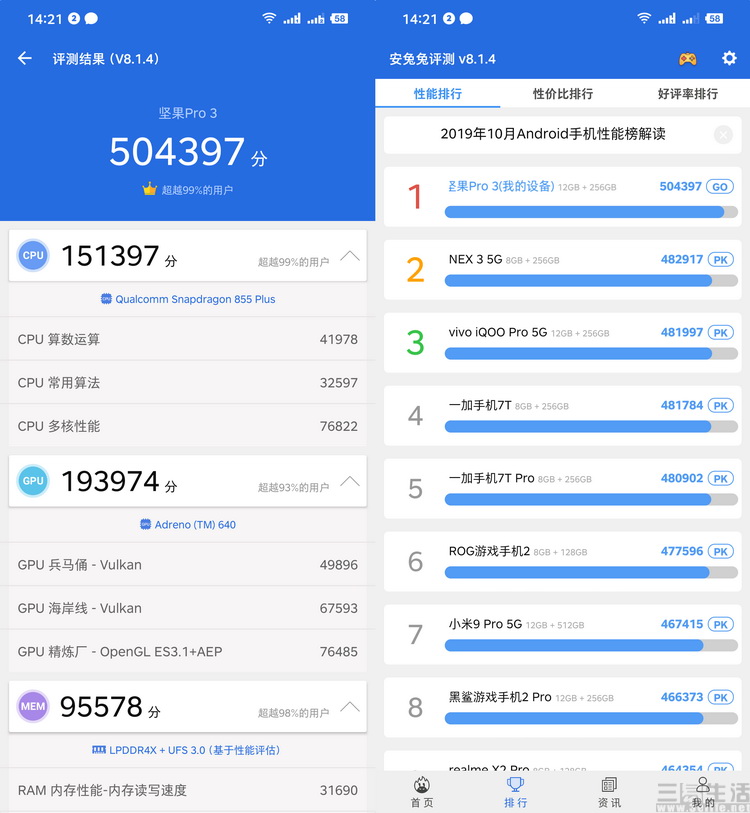This screenshot has width=750, height=813.
Task: Collapse the MEM score section
Action: tap(350, 707)
